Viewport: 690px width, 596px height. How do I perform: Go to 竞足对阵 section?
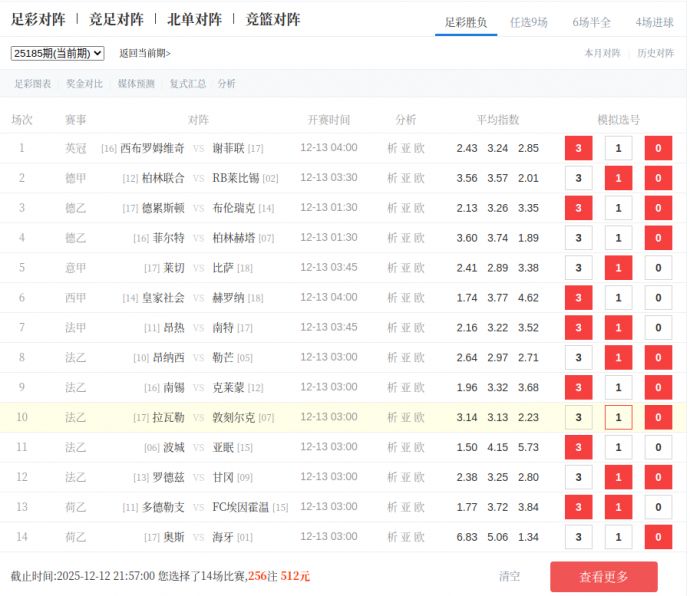tap(116, 20)
